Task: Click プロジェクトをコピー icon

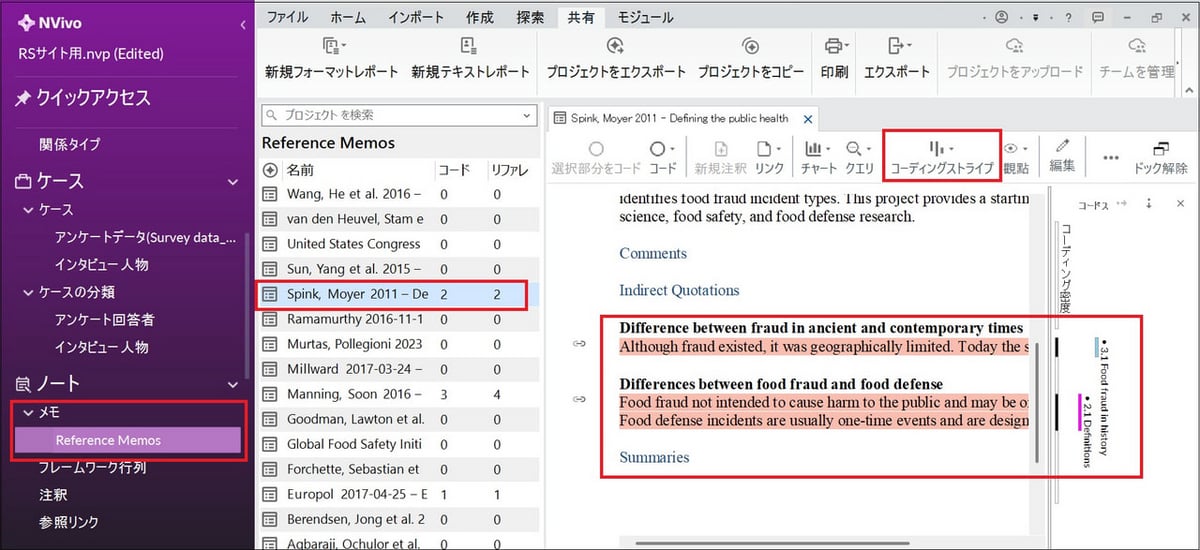Action: coord(750,47)
